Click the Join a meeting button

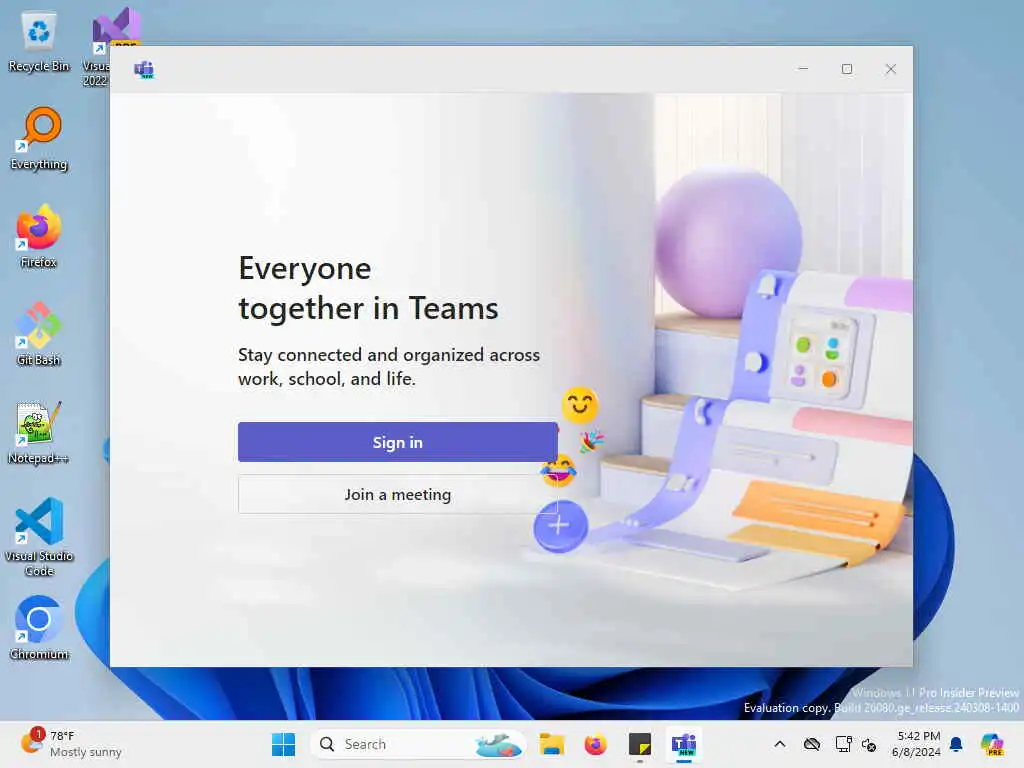398,494
